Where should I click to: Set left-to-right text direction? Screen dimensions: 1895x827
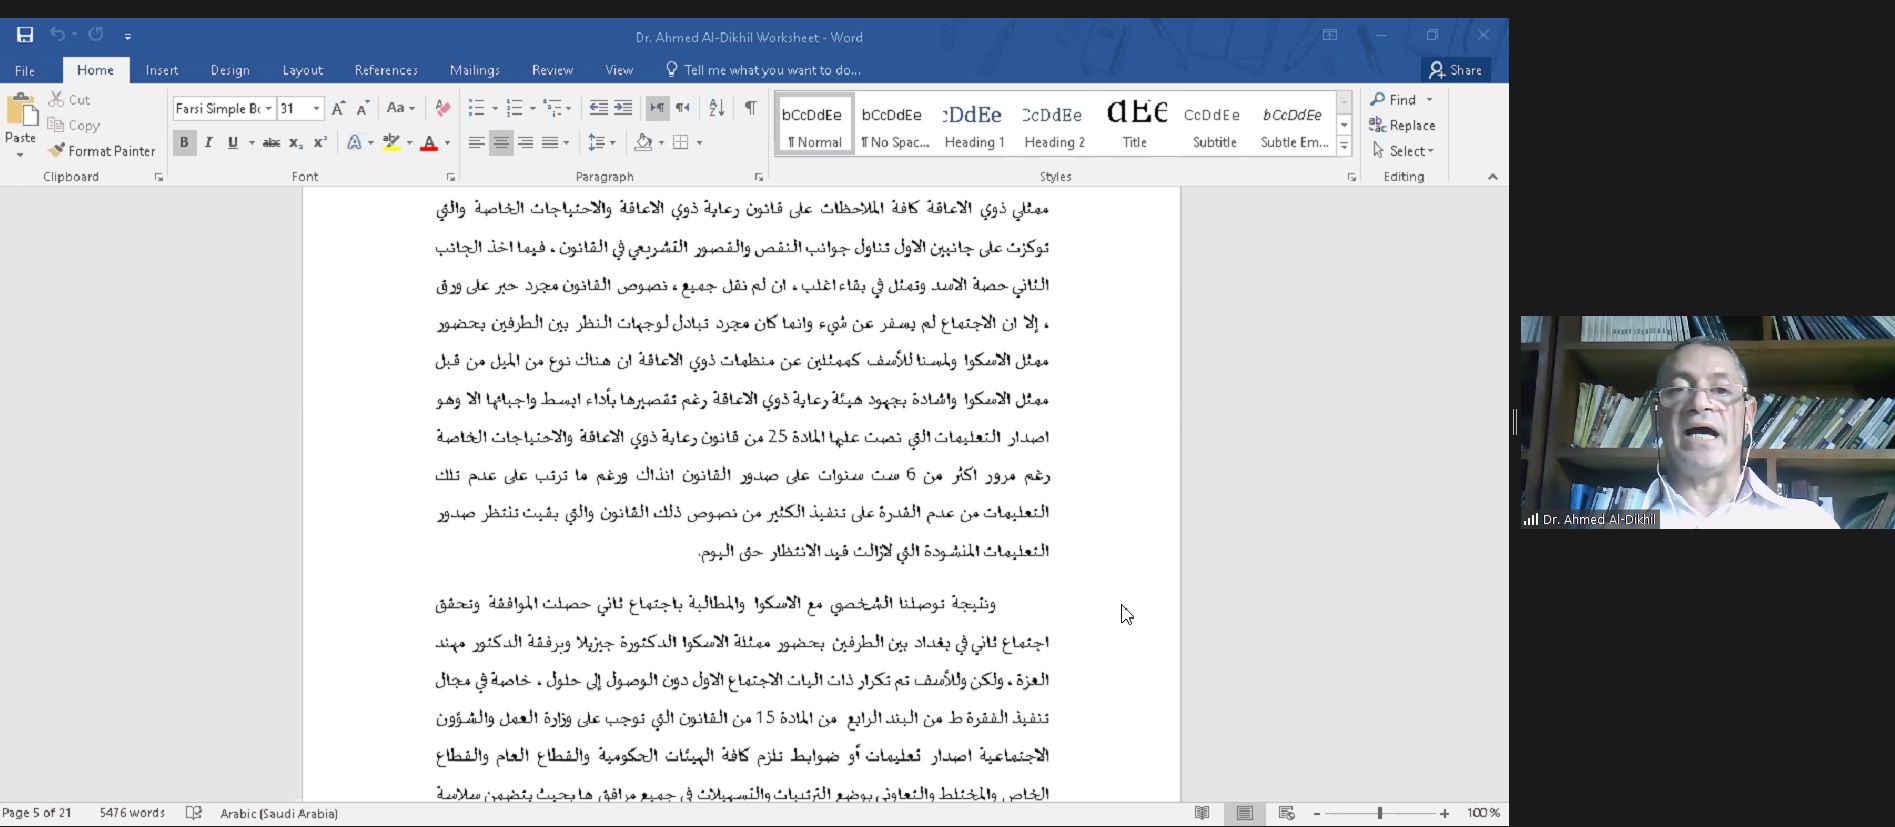[x=657, y=108]
